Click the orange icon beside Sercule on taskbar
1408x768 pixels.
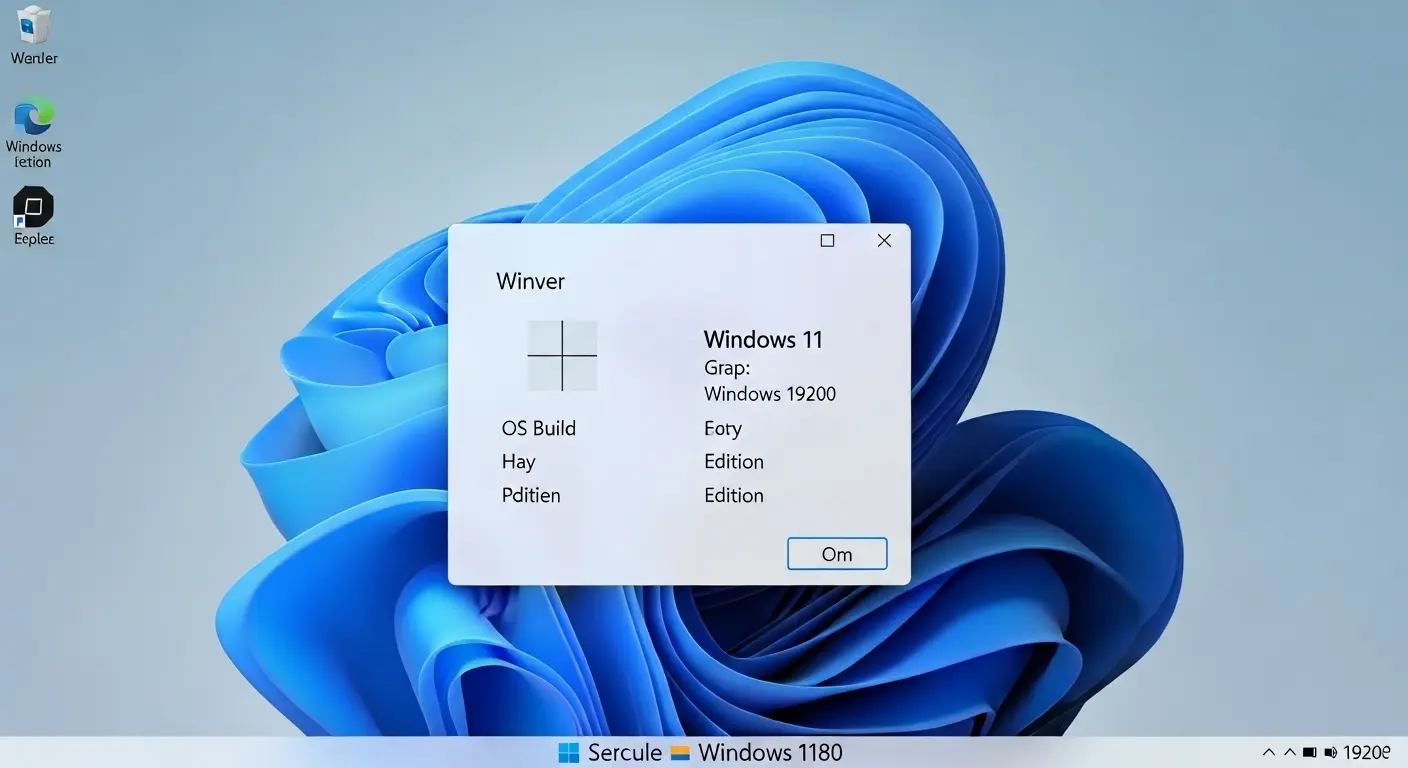(680, 753)
